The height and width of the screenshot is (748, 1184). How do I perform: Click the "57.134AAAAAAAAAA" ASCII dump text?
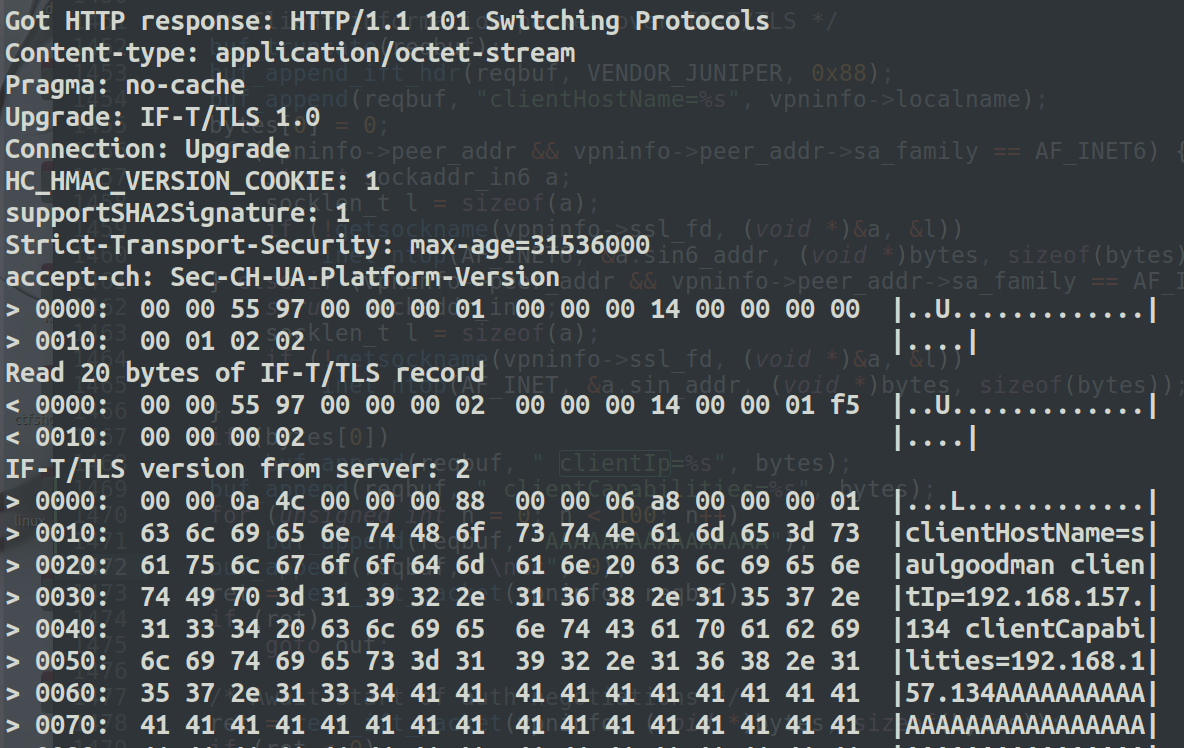[1025, 693]
